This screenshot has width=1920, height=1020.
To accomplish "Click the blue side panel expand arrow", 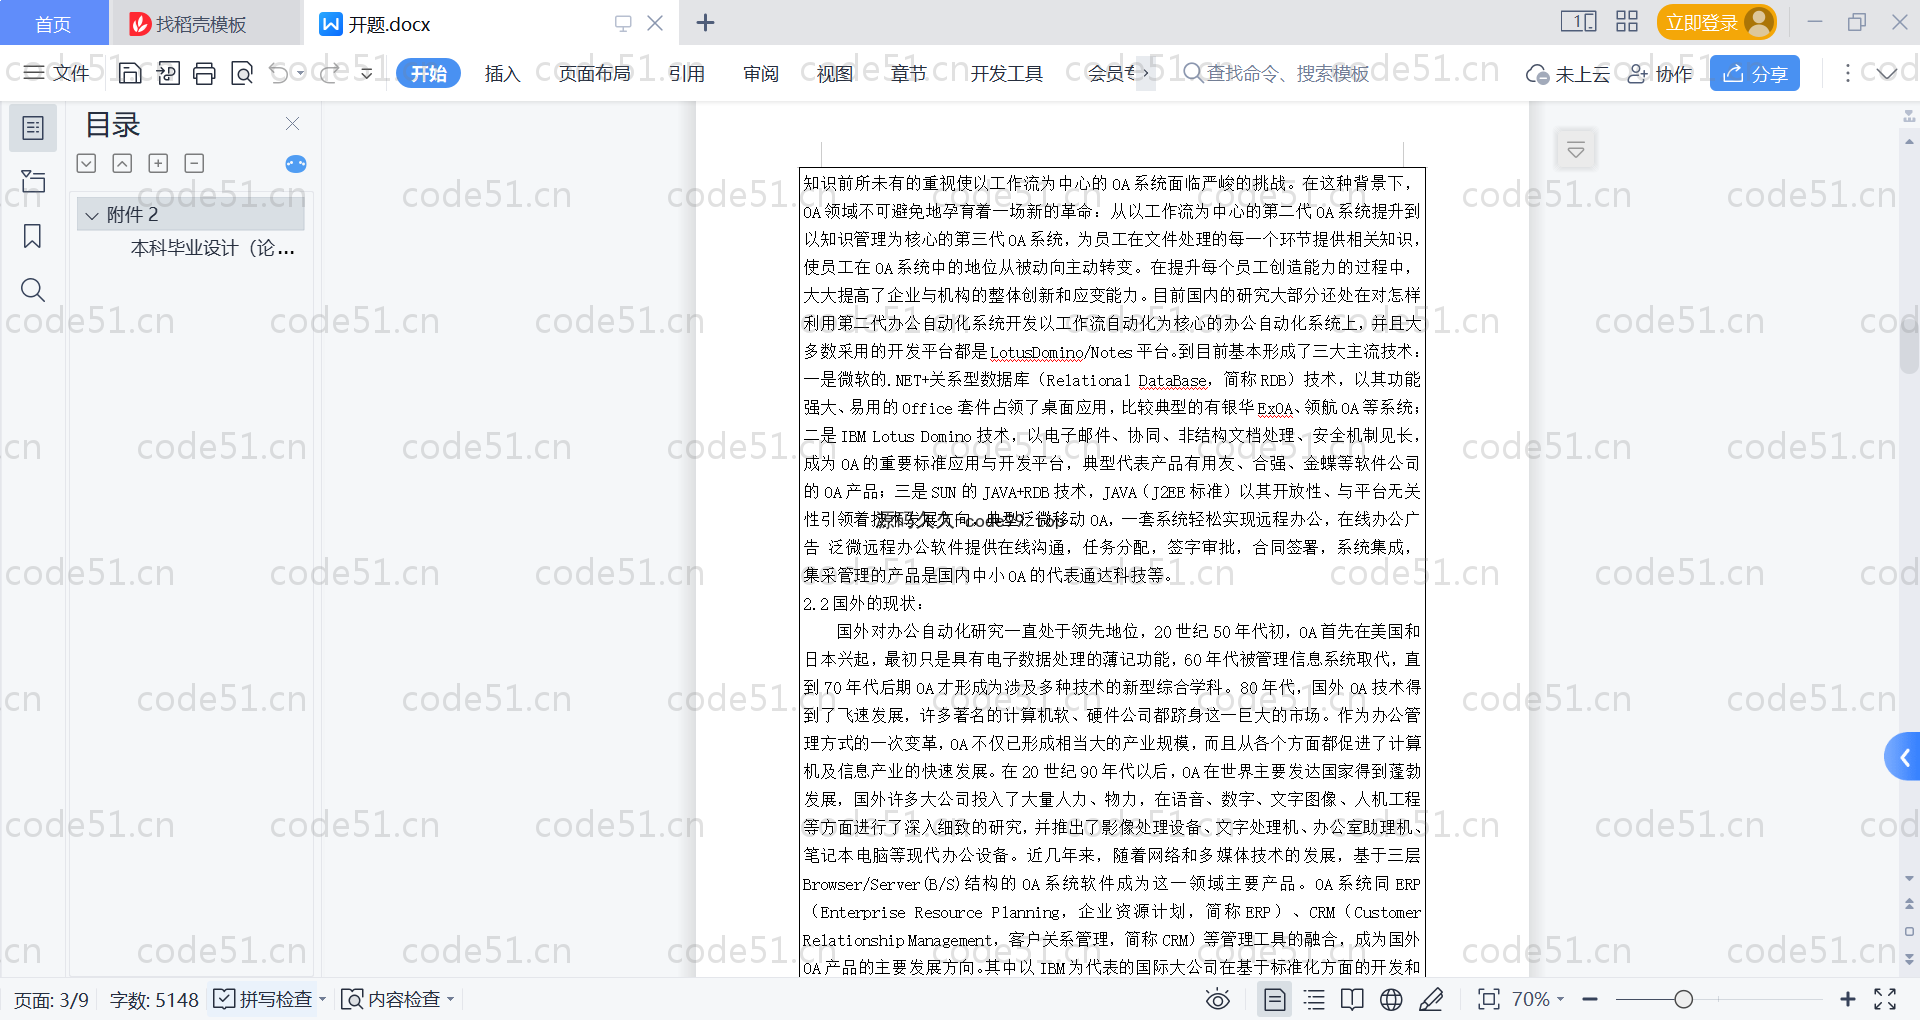I will 1903,757.
